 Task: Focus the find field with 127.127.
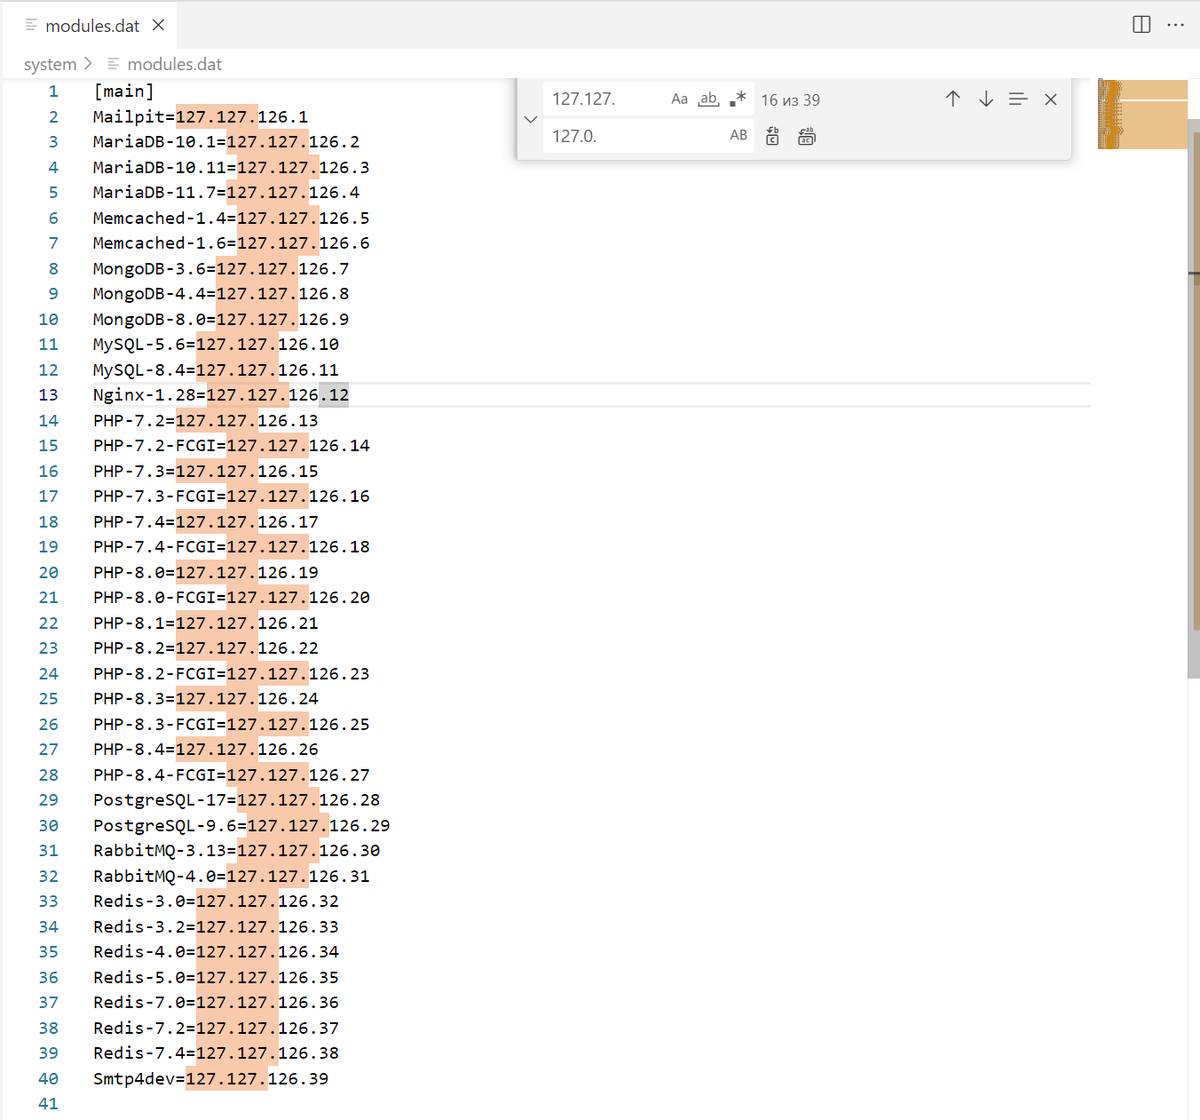[606, 99]
